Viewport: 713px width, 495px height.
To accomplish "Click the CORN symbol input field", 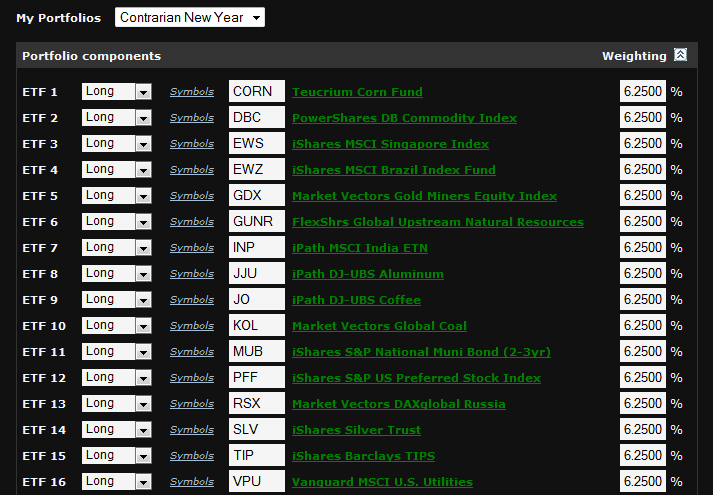I will click(256, 91).
